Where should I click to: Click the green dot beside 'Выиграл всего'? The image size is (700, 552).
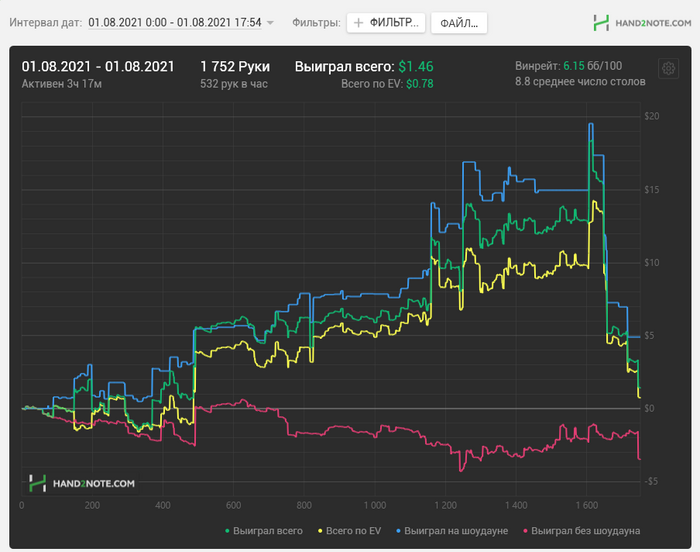[227, 531]
